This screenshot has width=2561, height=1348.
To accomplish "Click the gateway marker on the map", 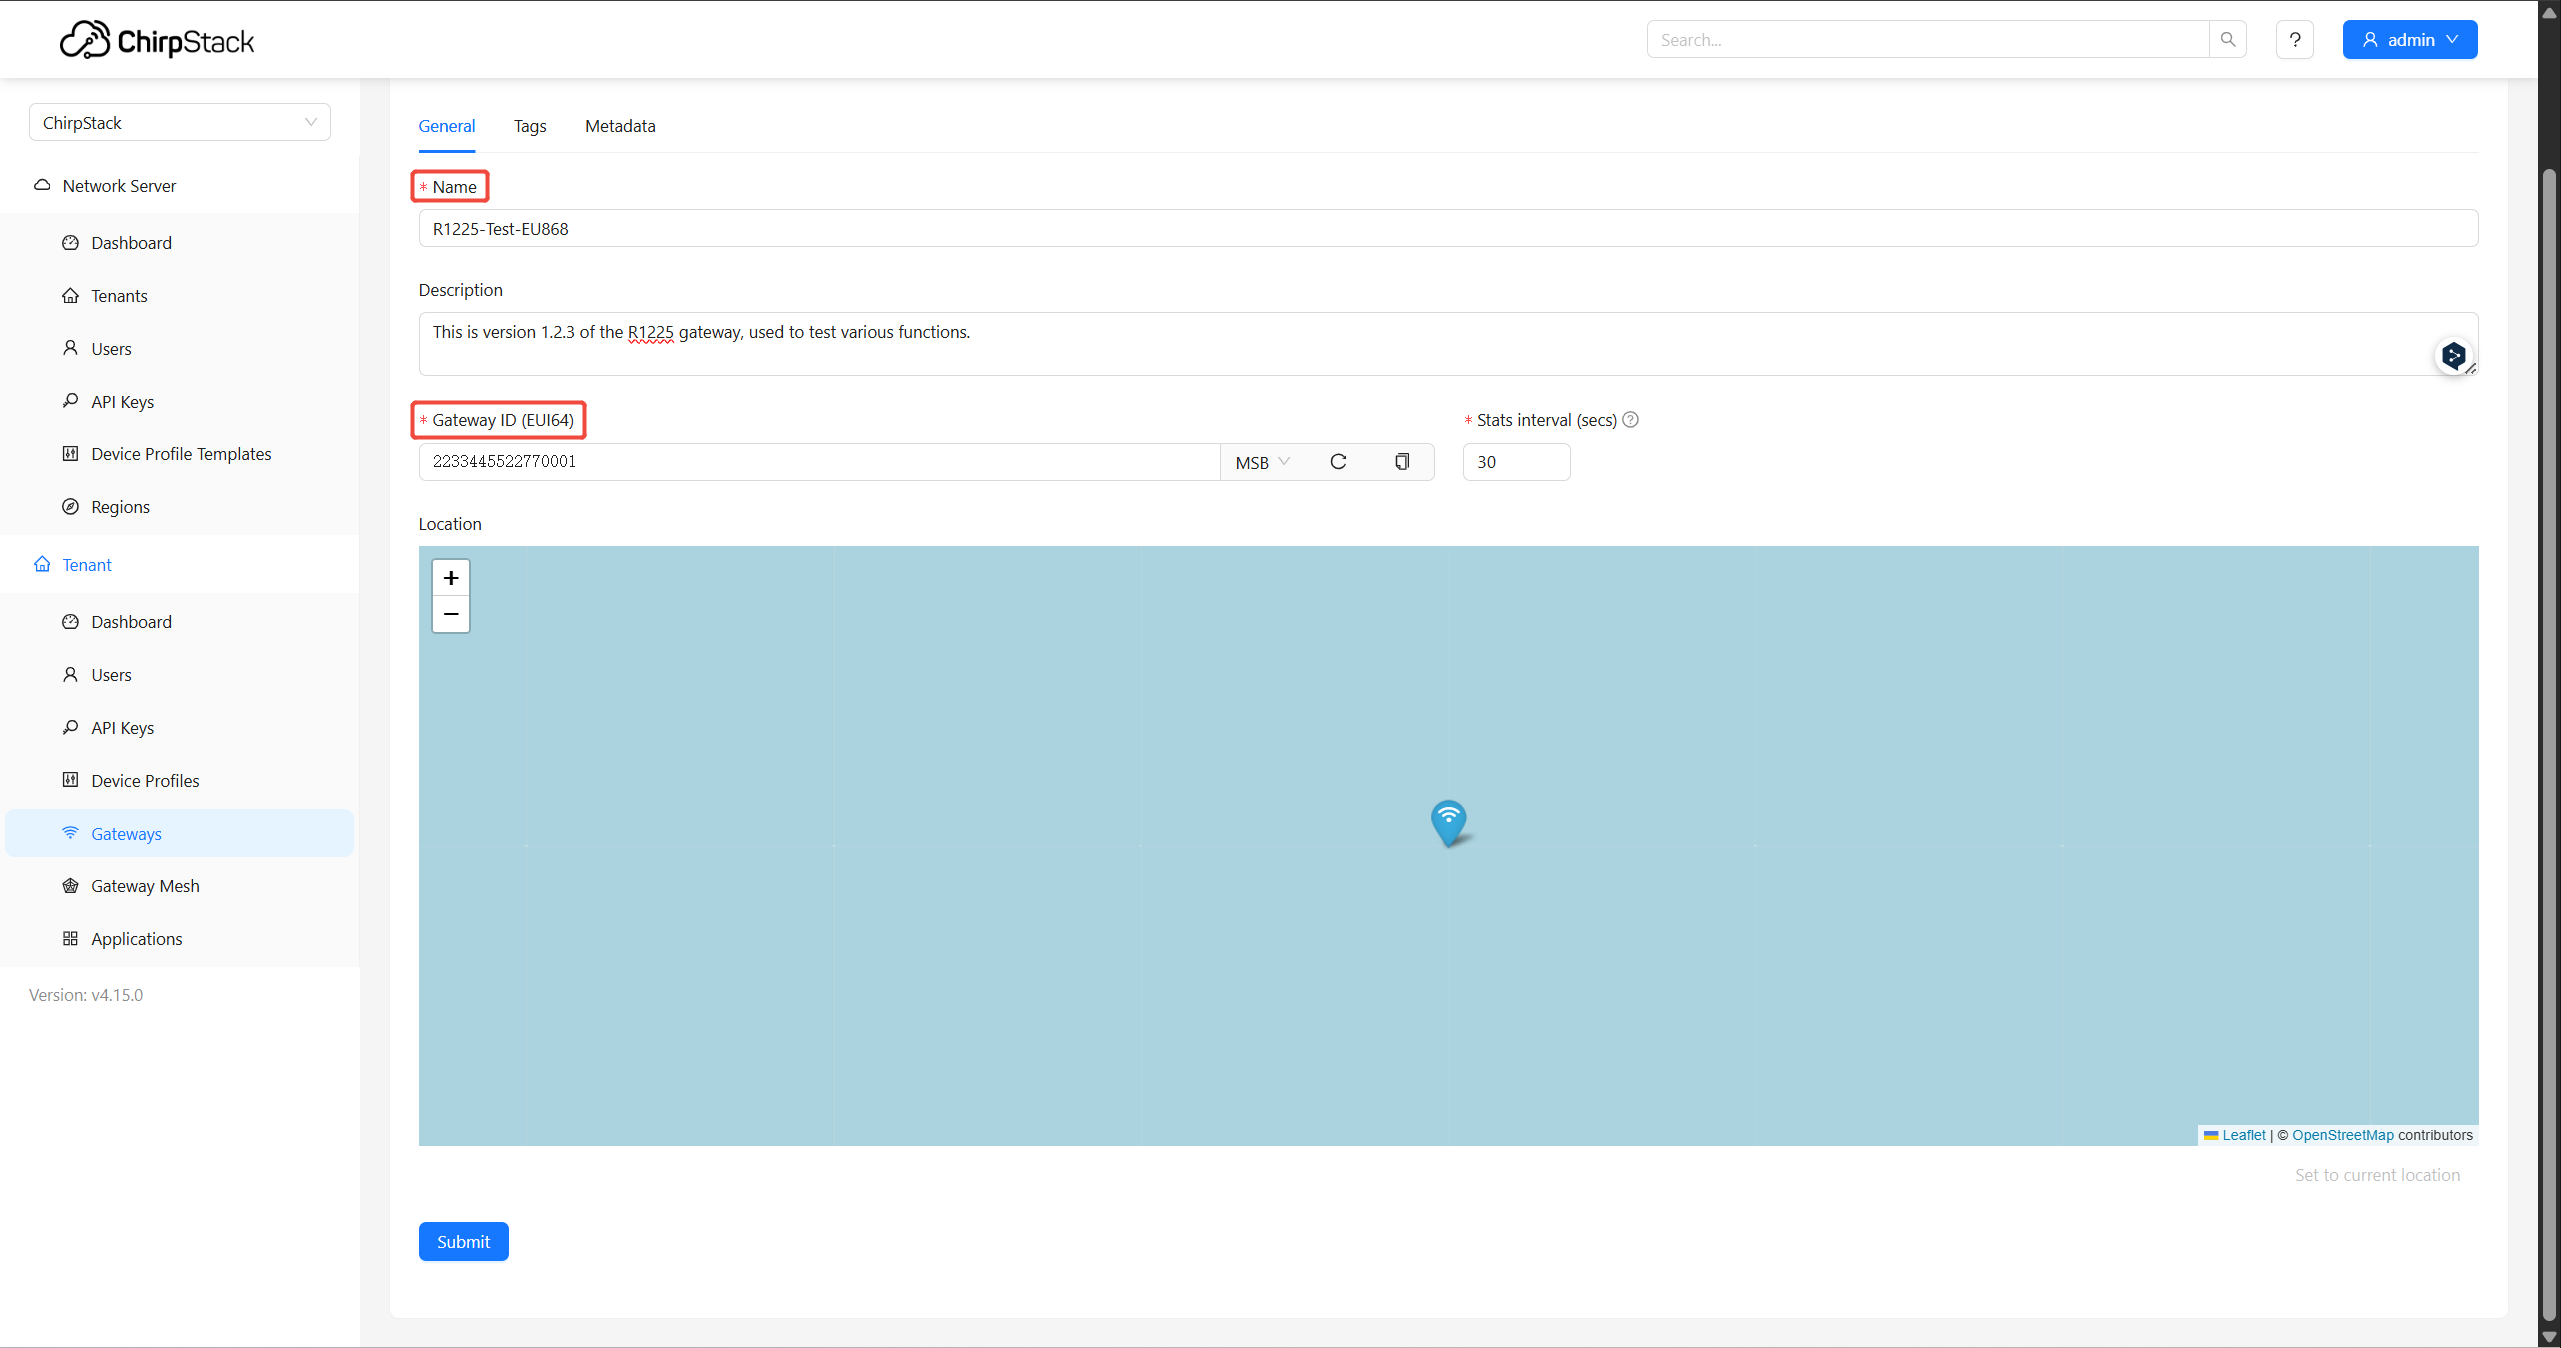I will point(1448,822).
